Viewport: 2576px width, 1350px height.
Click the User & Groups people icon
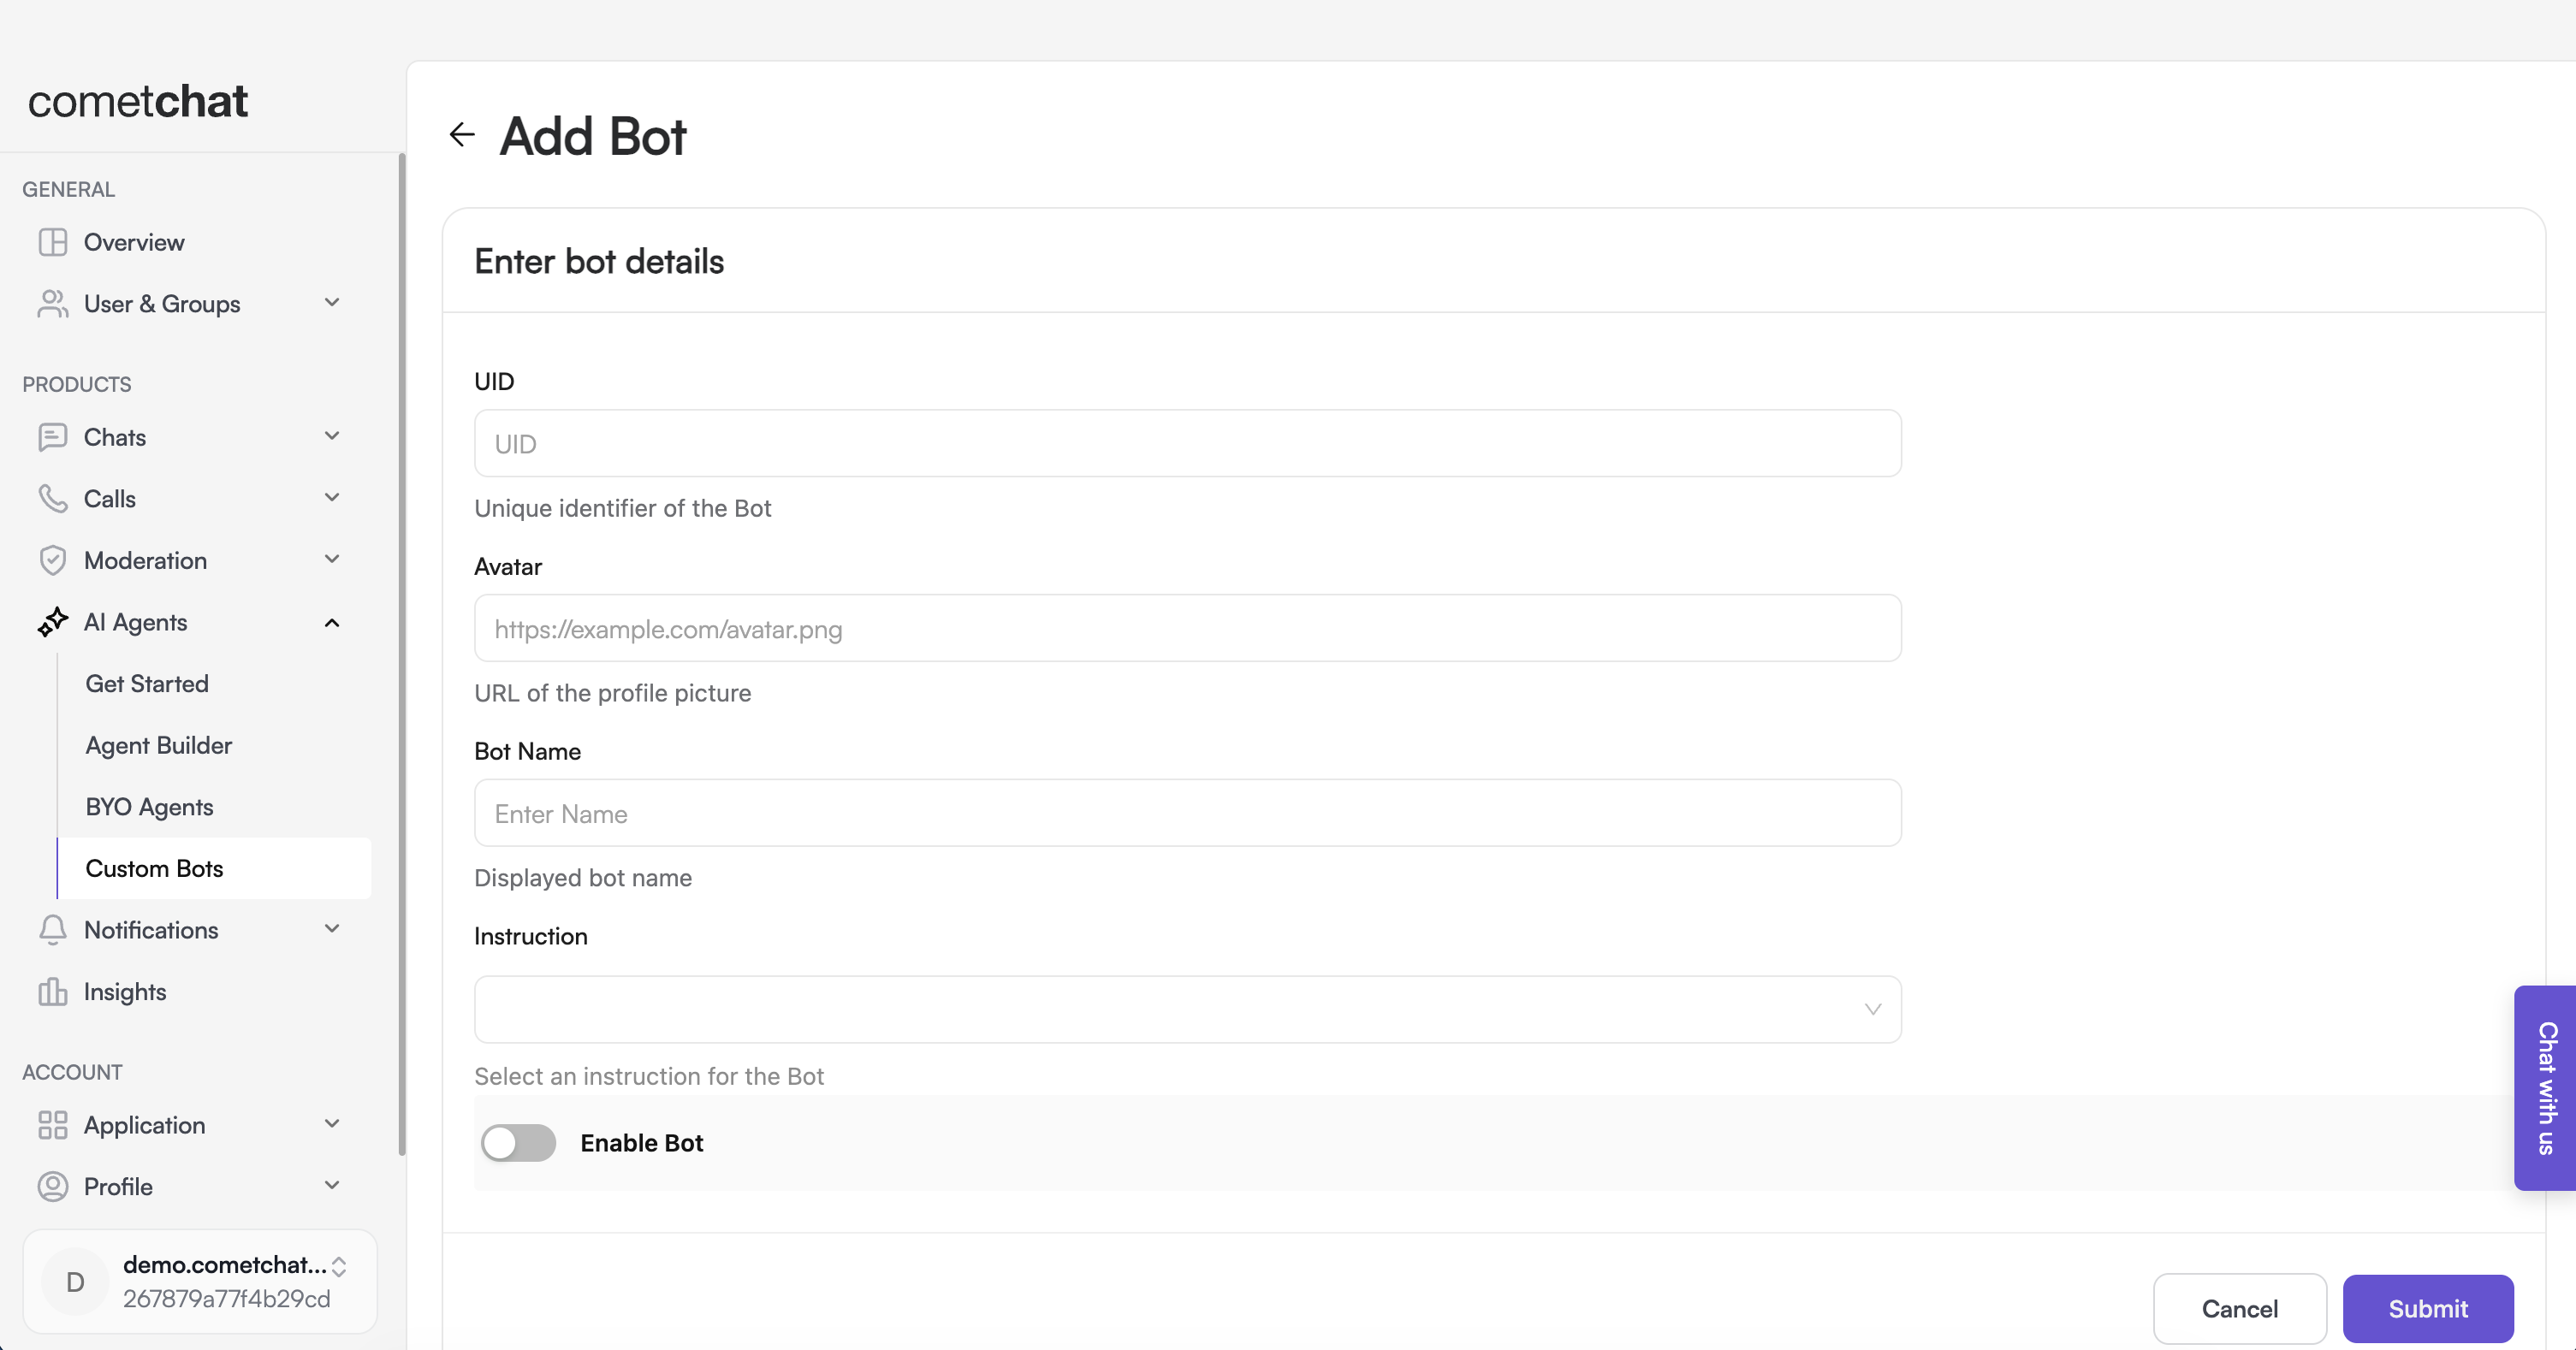[x=52, y=304]
